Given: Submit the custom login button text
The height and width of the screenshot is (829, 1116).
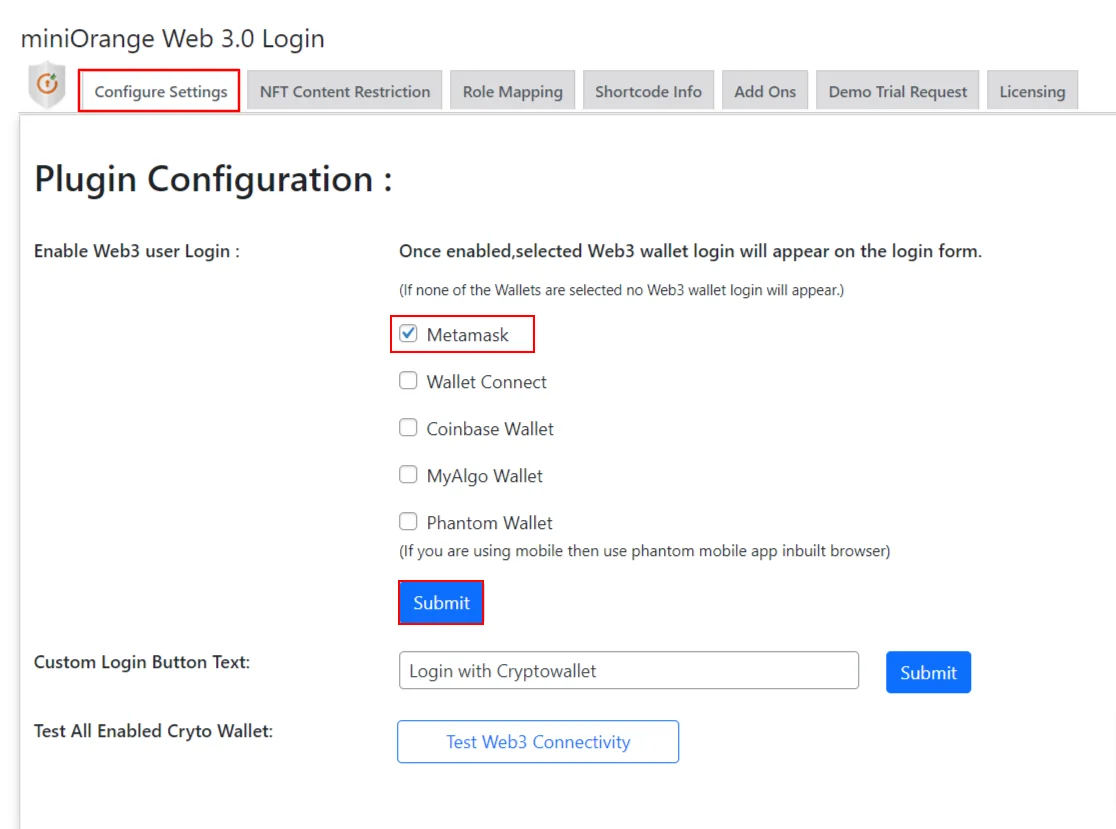Looking at the screenshot, I should pyautogui.click(x=928, y=672).
